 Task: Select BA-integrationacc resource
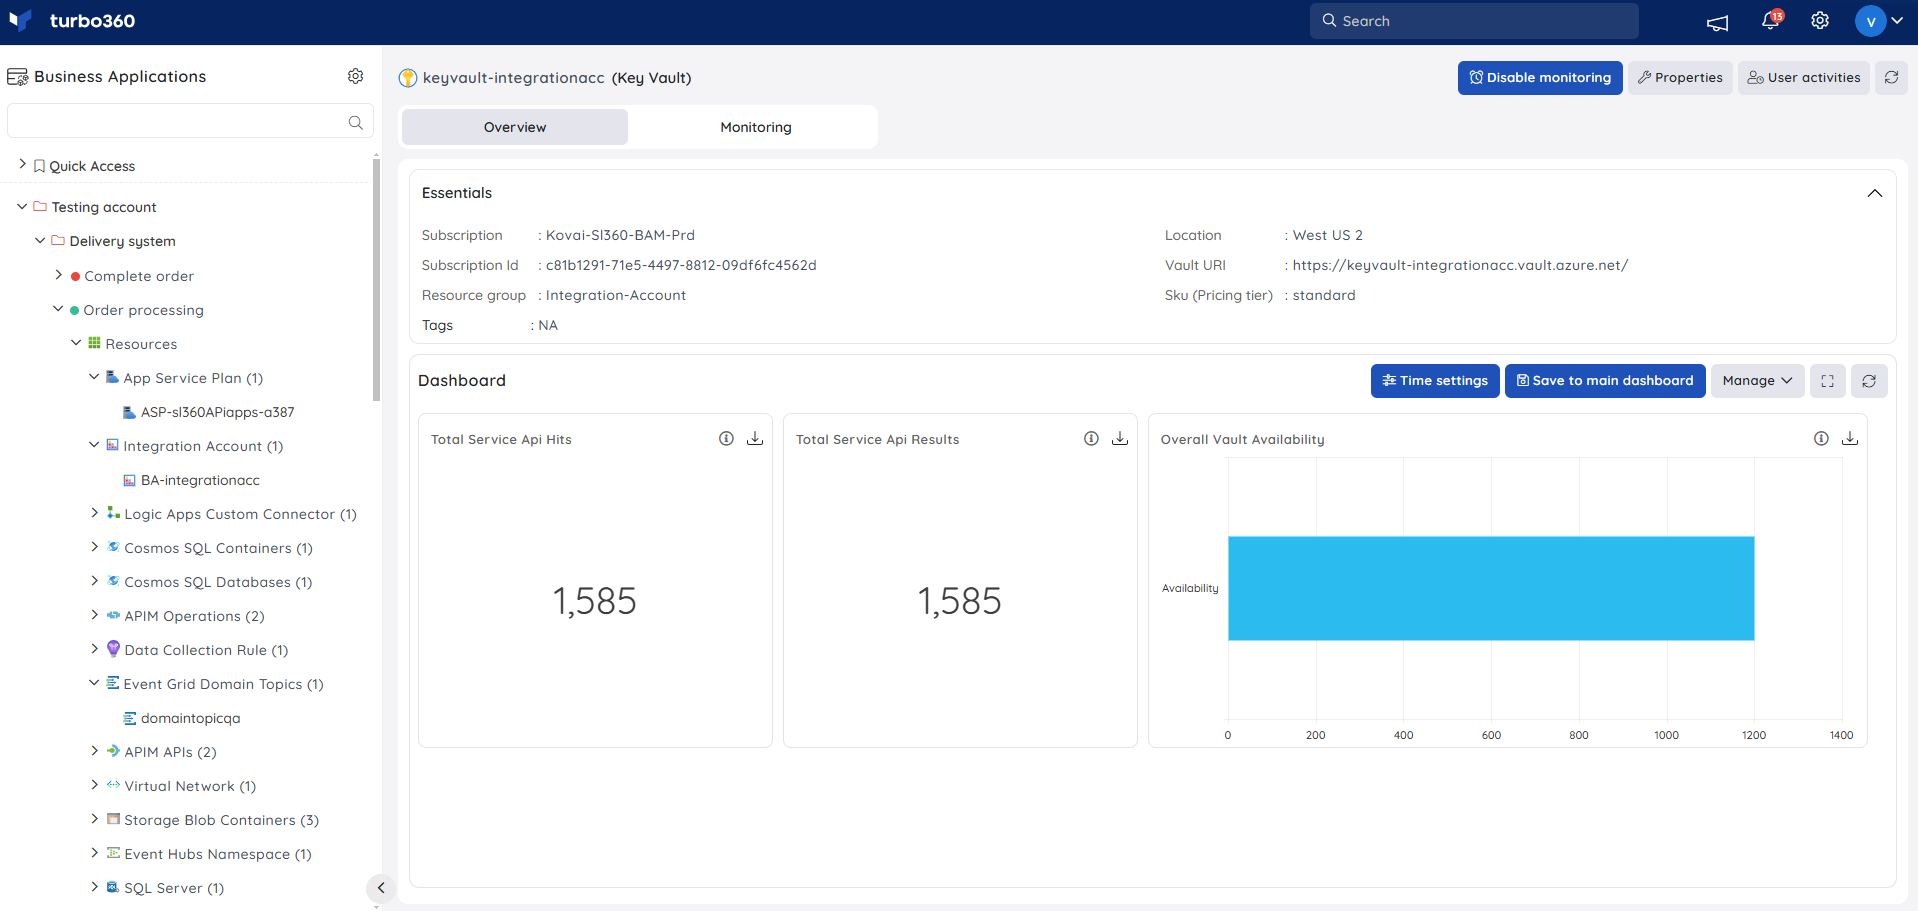[x=200, y=480]
